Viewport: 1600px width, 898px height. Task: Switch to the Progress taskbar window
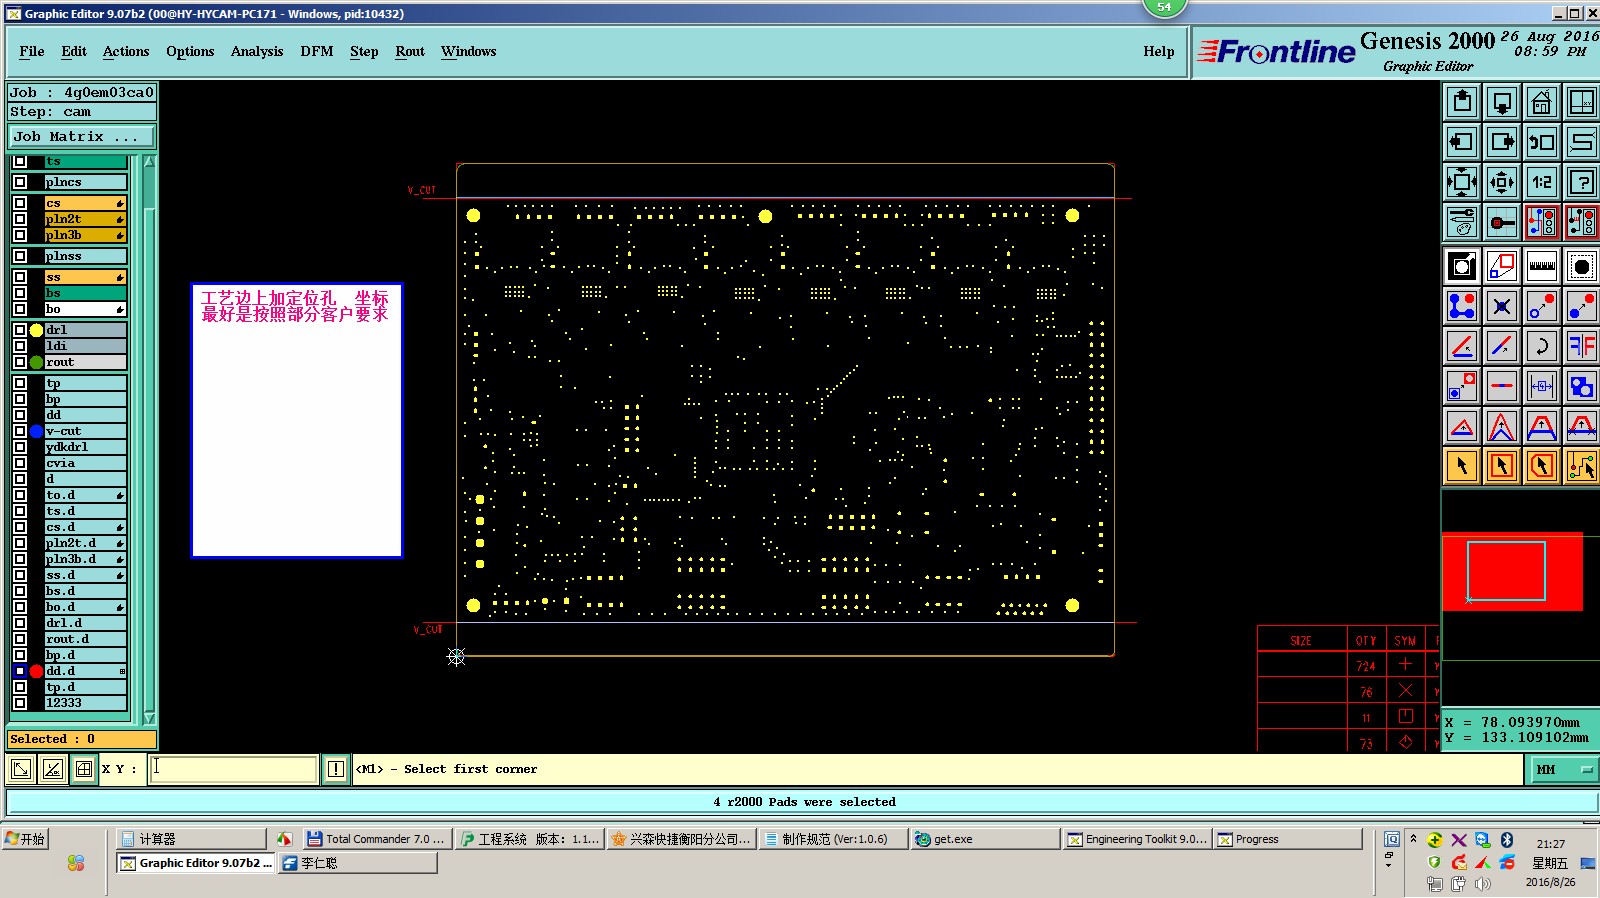pyautogui.click(x=1288, y=839)
